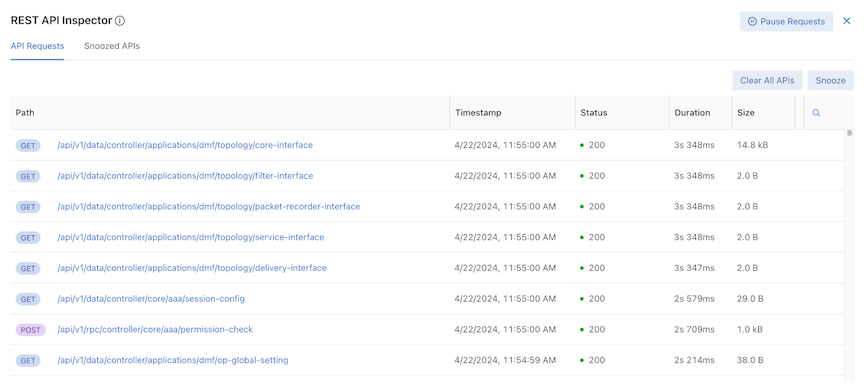864x392 pixels.
Task: Click the Duration column header
Action: coord(692,112)
